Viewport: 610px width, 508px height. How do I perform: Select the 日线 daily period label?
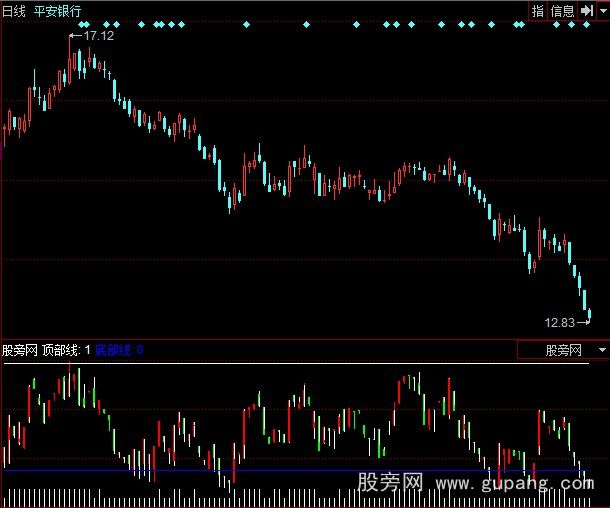tap(16, 10)
